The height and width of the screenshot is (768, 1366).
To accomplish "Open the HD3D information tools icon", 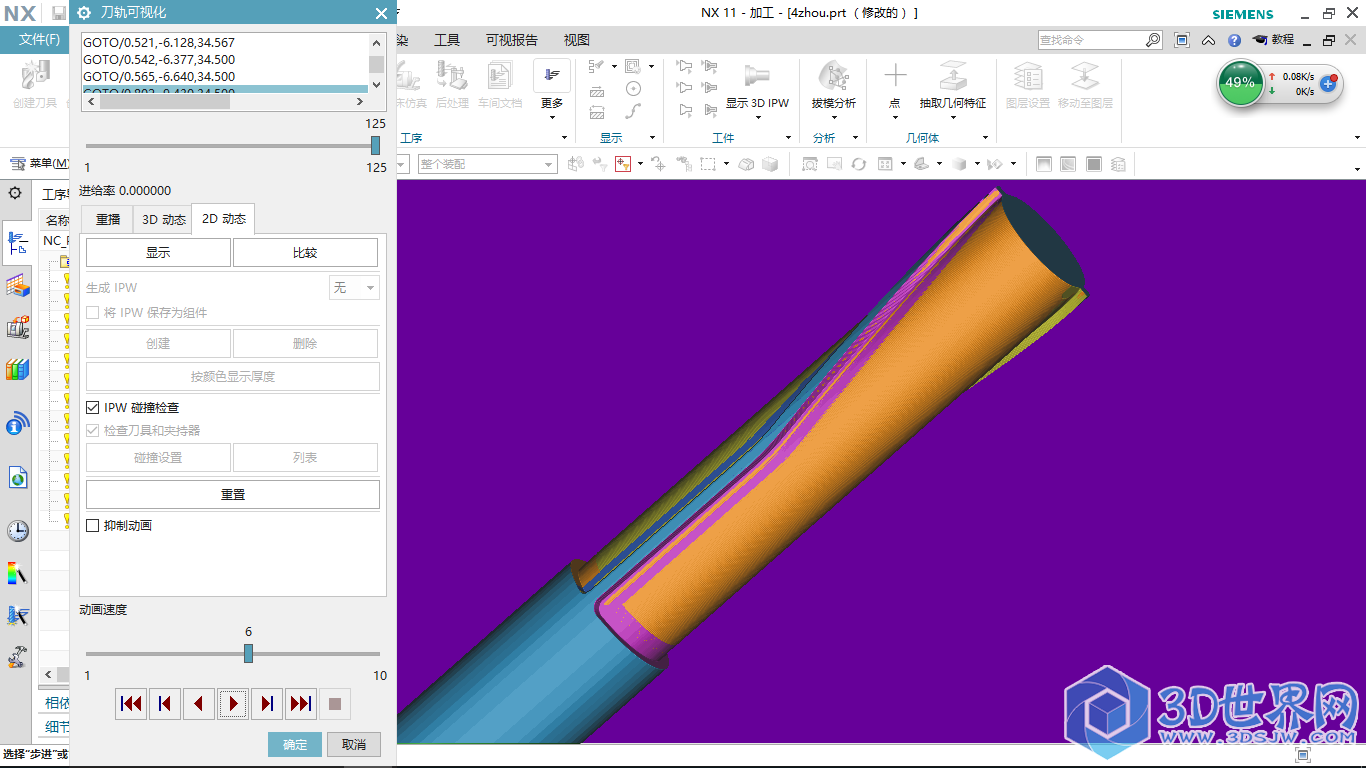I will point(17,424).
